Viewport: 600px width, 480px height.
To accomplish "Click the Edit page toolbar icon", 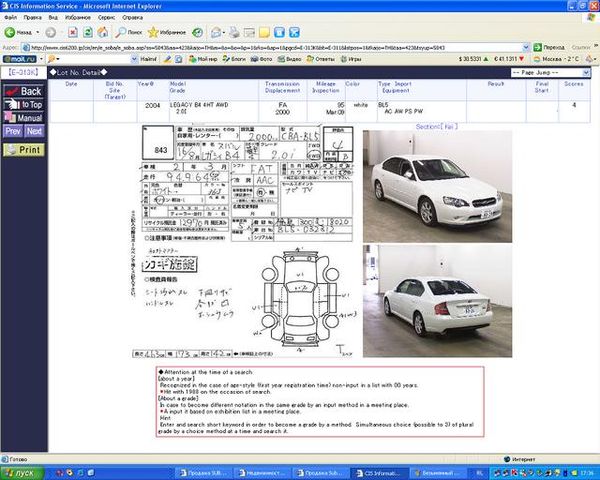I will pyautogui.click(x=249, y=33).
